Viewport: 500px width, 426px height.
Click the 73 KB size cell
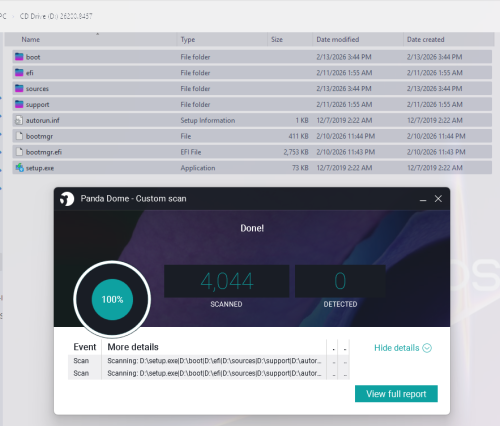[x=300, y=168]
